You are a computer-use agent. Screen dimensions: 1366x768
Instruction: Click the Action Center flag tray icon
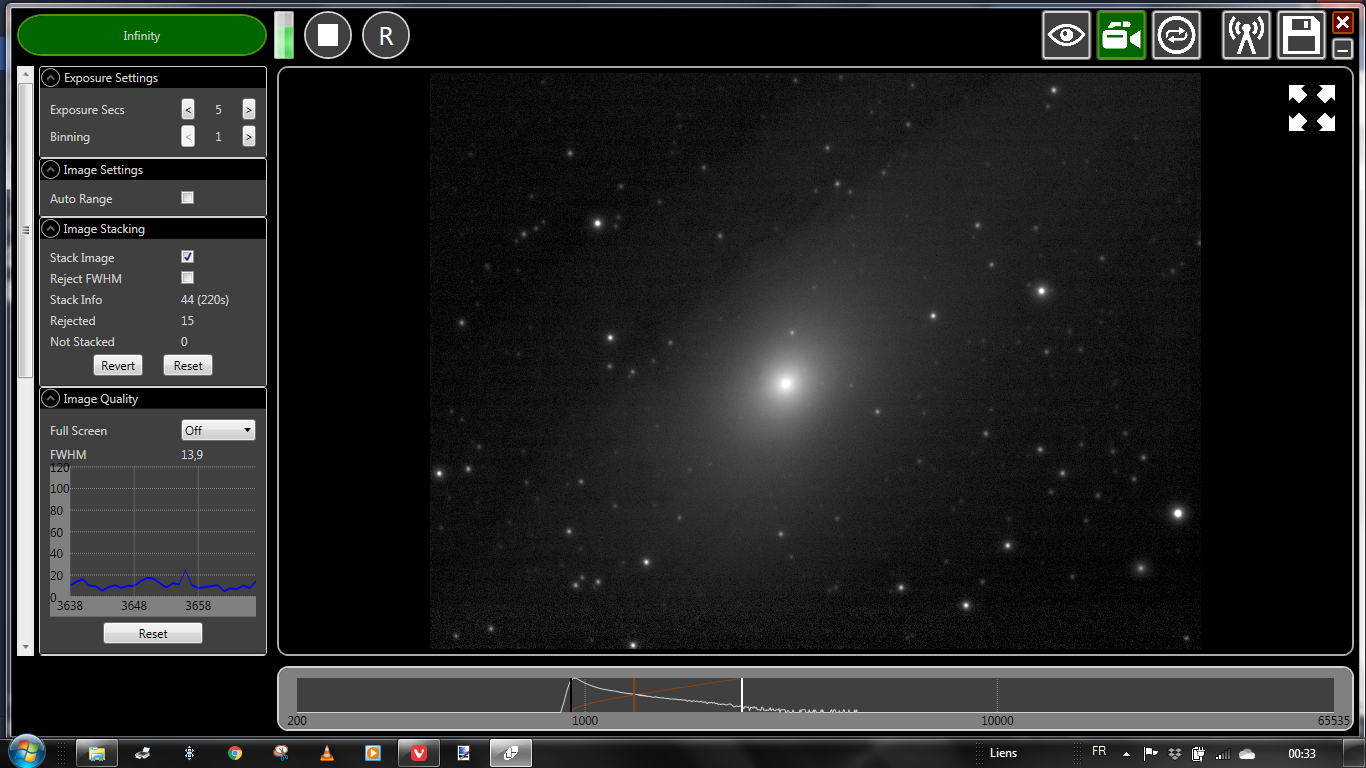pyautogui.click(x=1151, y=753)
